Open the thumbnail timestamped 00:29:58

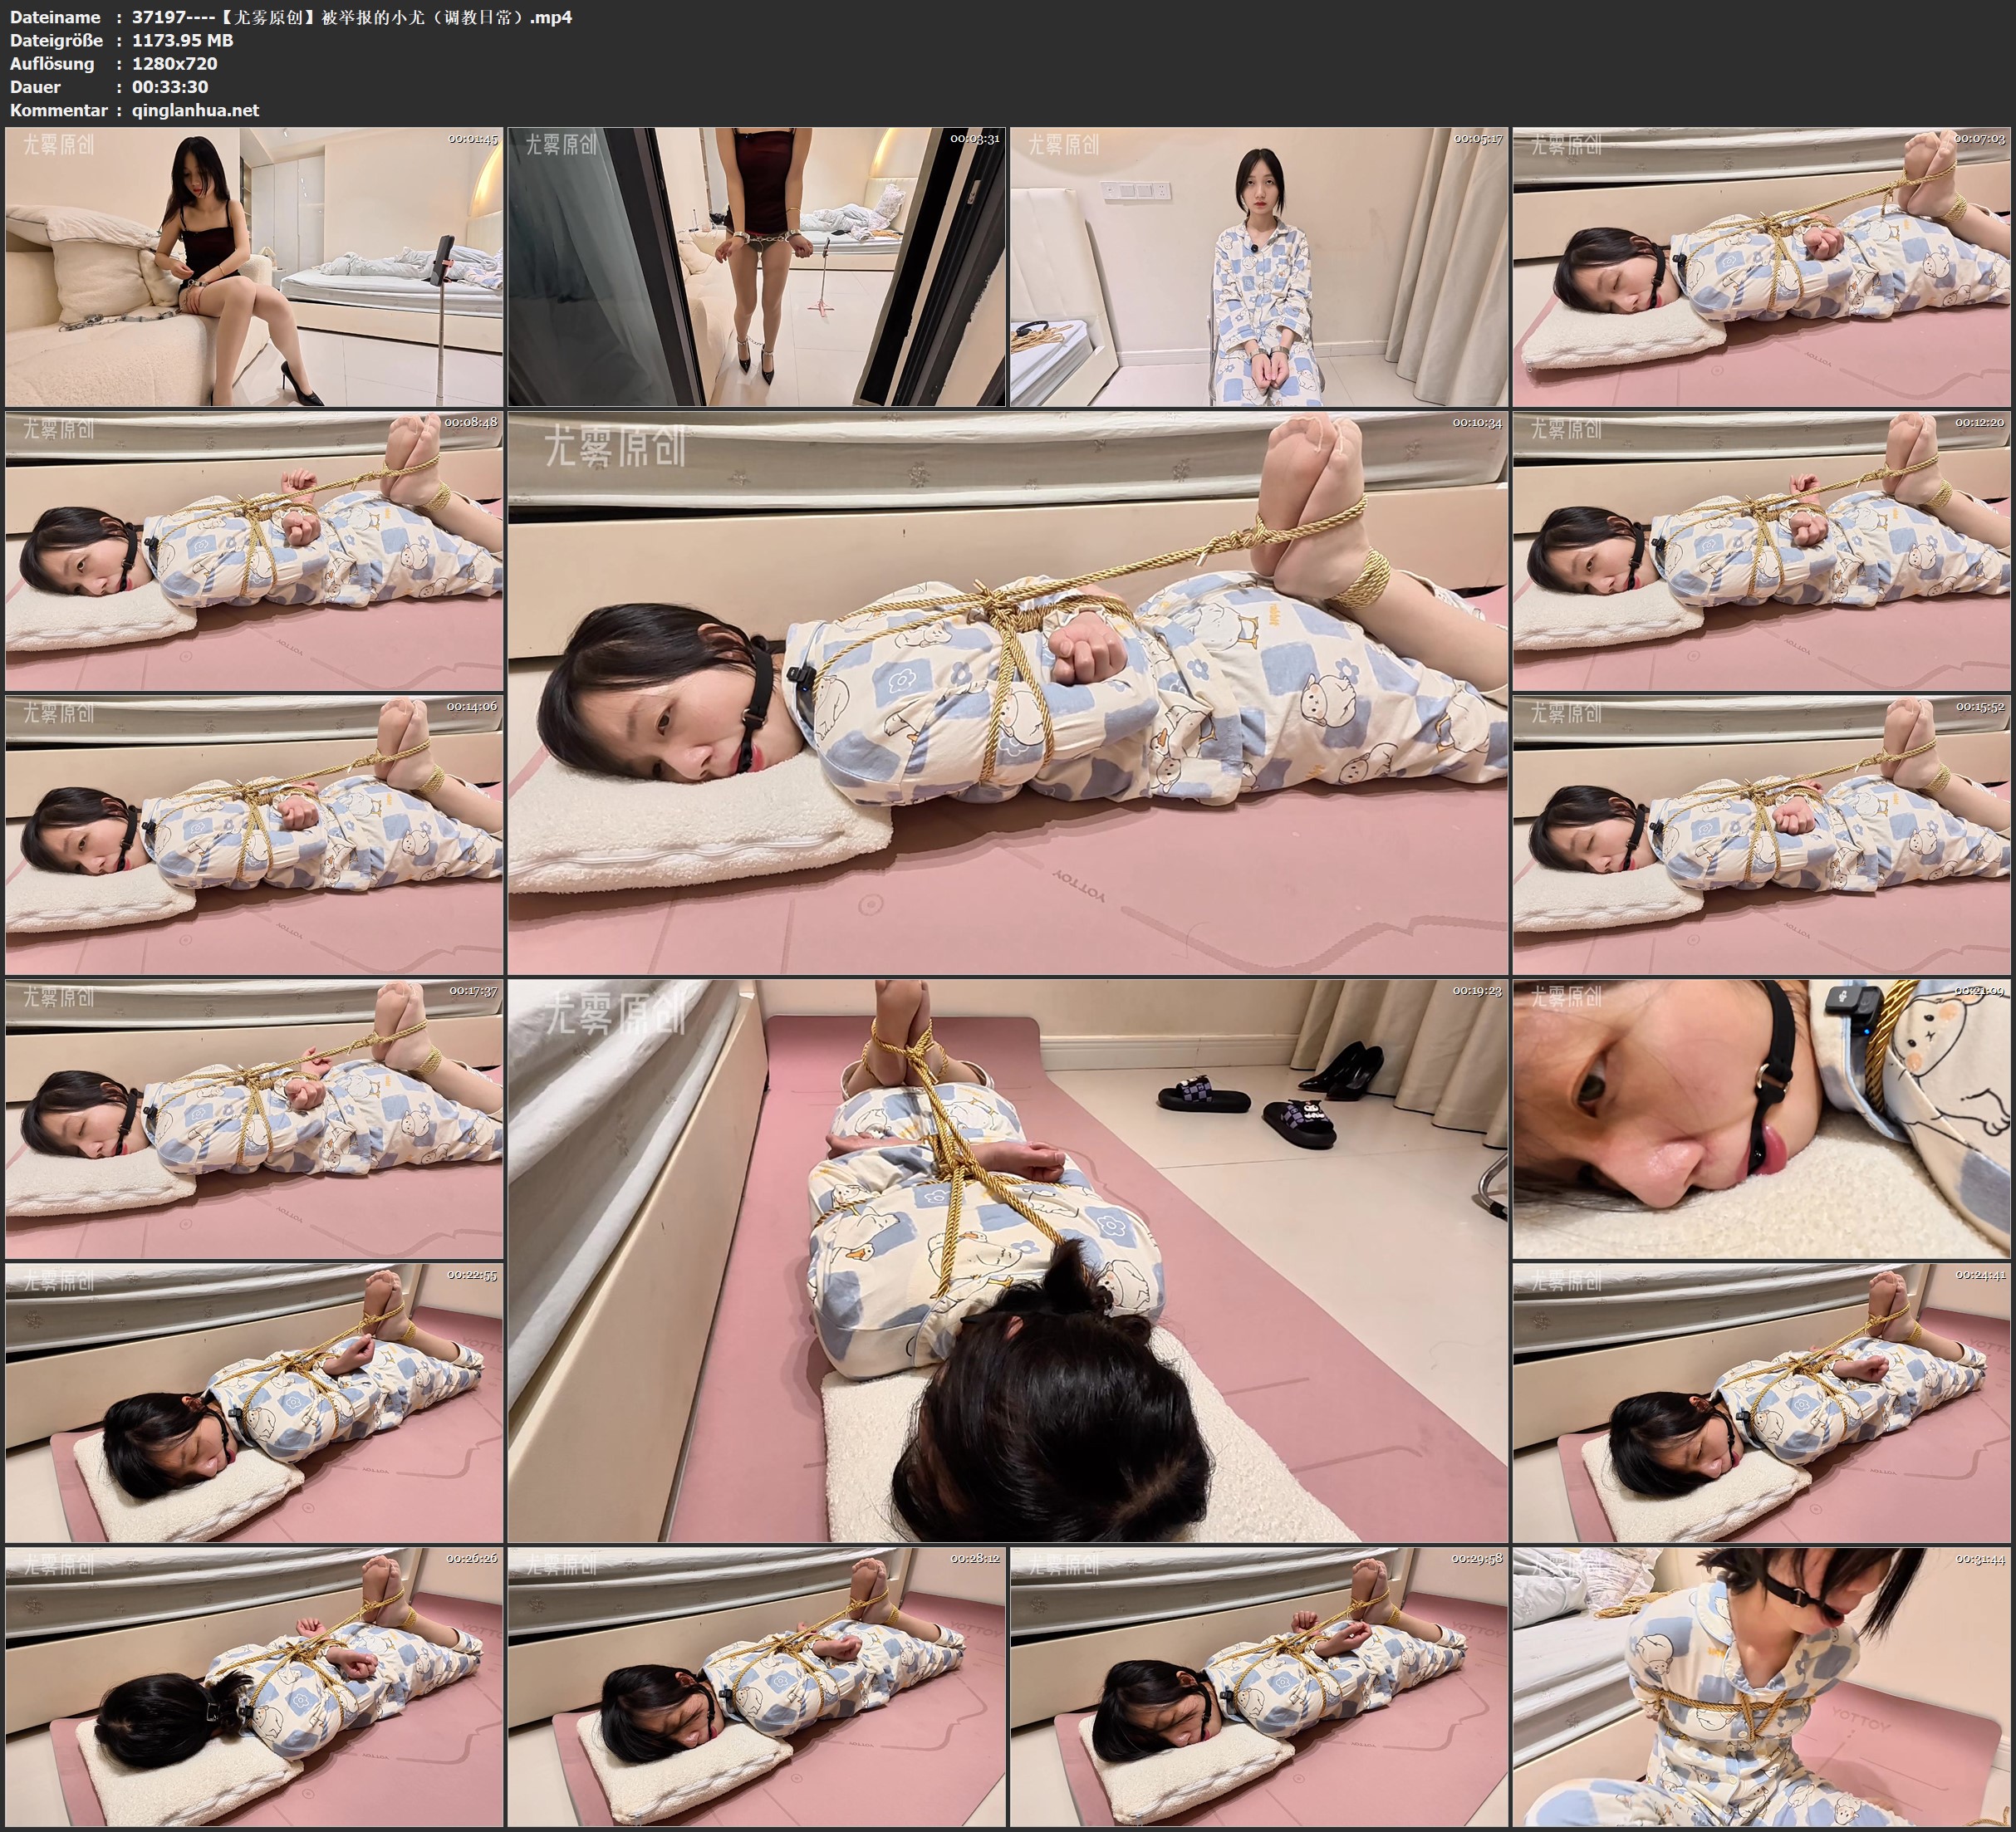pyautogui.click(x=1259, y=1687)
